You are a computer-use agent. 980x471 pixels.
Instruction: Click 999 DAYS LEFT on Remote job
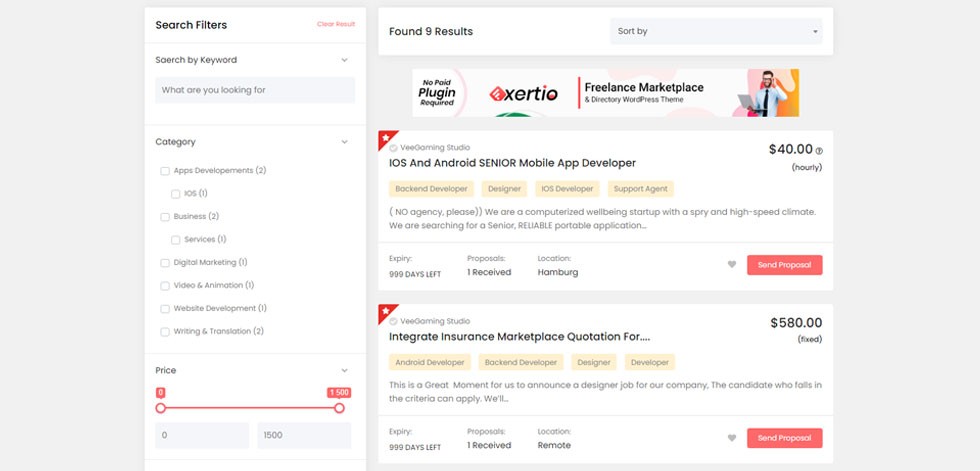pos(414,447)
